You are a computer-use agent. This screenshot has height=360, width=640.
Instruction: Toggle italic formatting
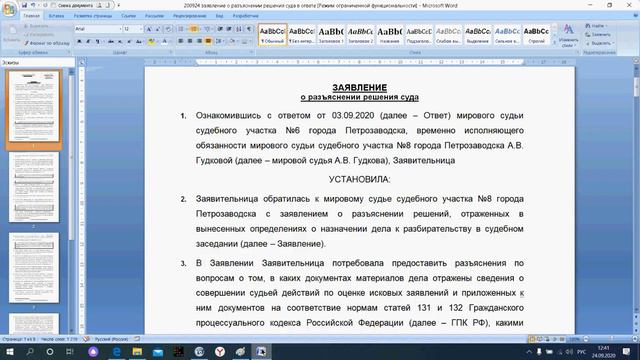pos(88,41)
